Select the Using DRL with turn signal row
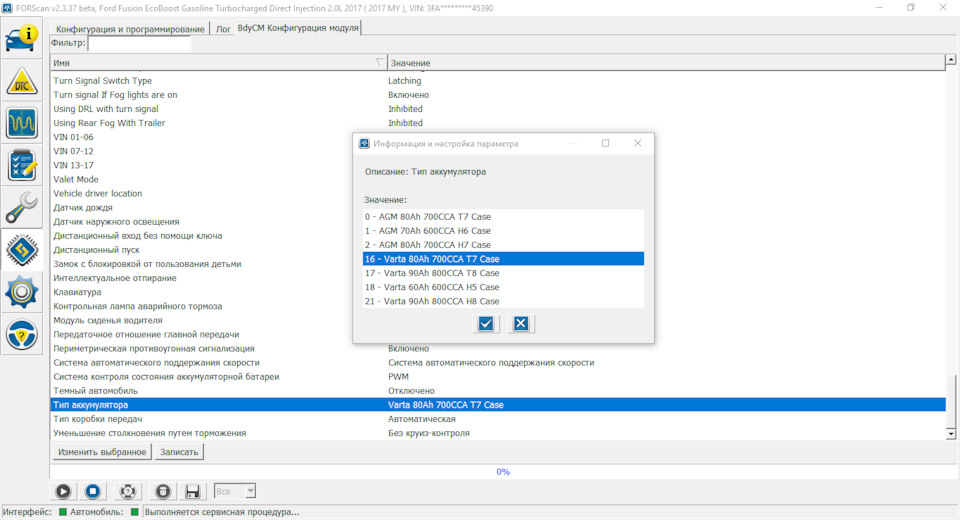Viewport: 960px width, 520px height. [498, 109]
